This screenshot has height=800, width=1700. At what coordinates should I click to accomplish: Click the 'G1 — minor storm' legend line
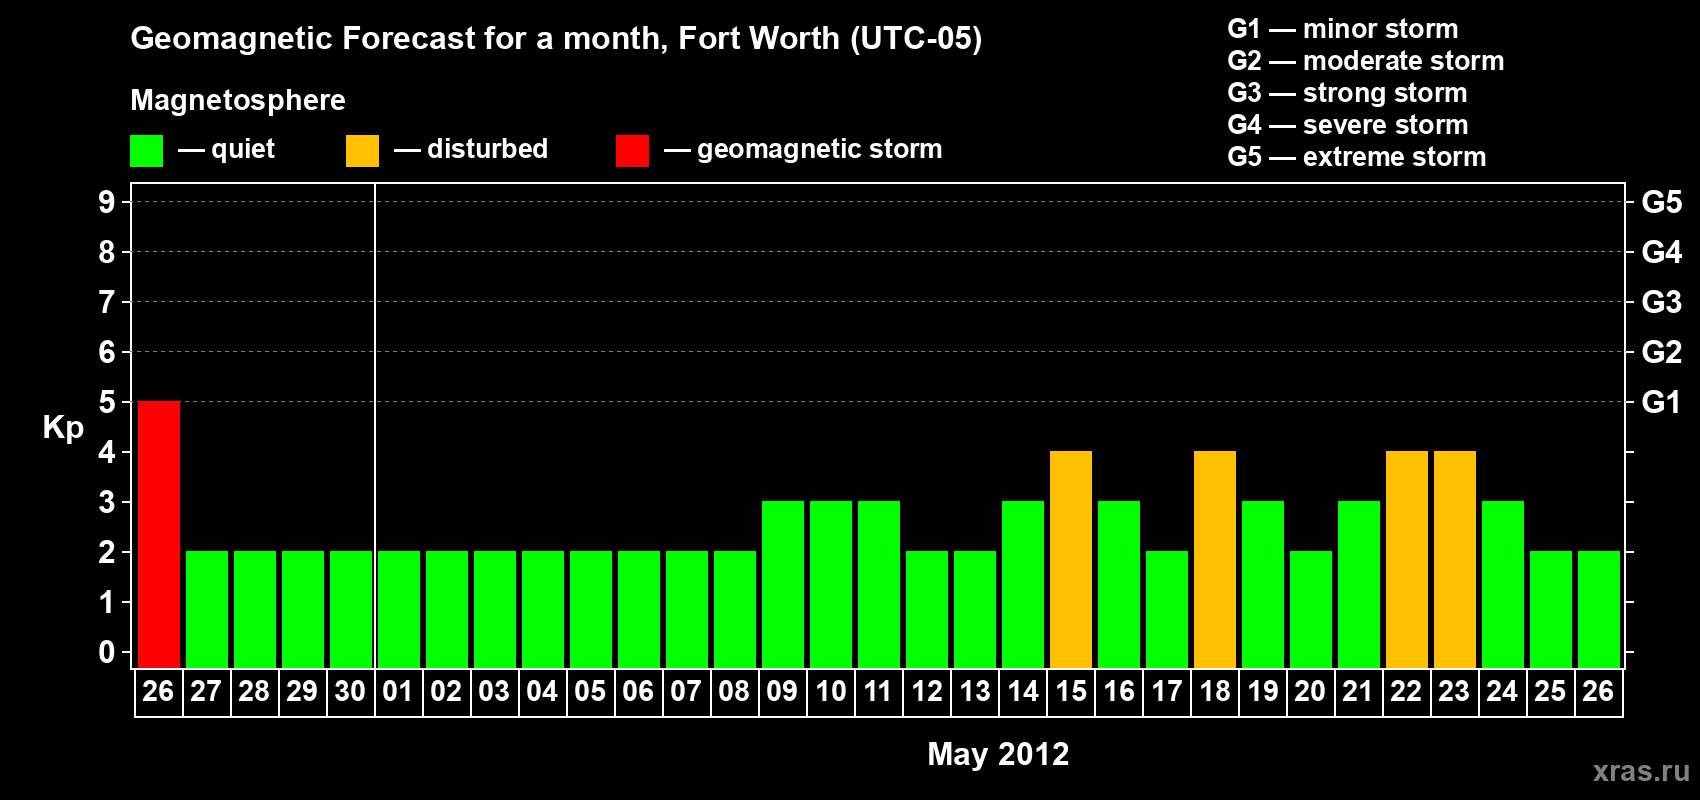pyautogui.click(x=1343, y=29)
